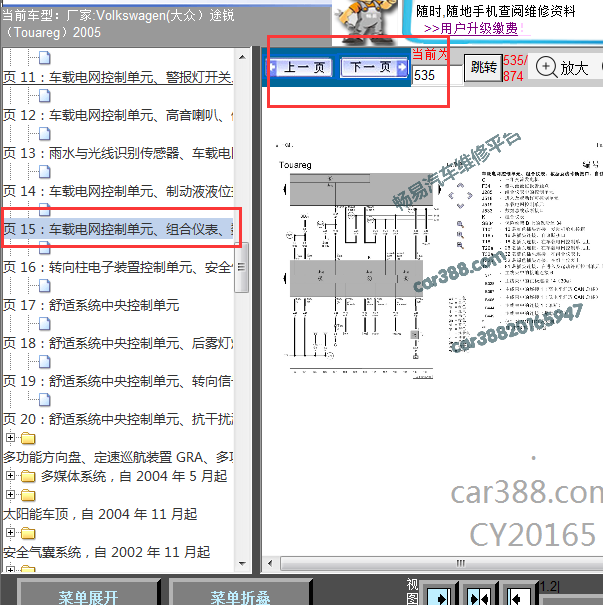
Task: Select tree row 页 16 转向柱电子装置控制单元
Action: tap(118, 267)
